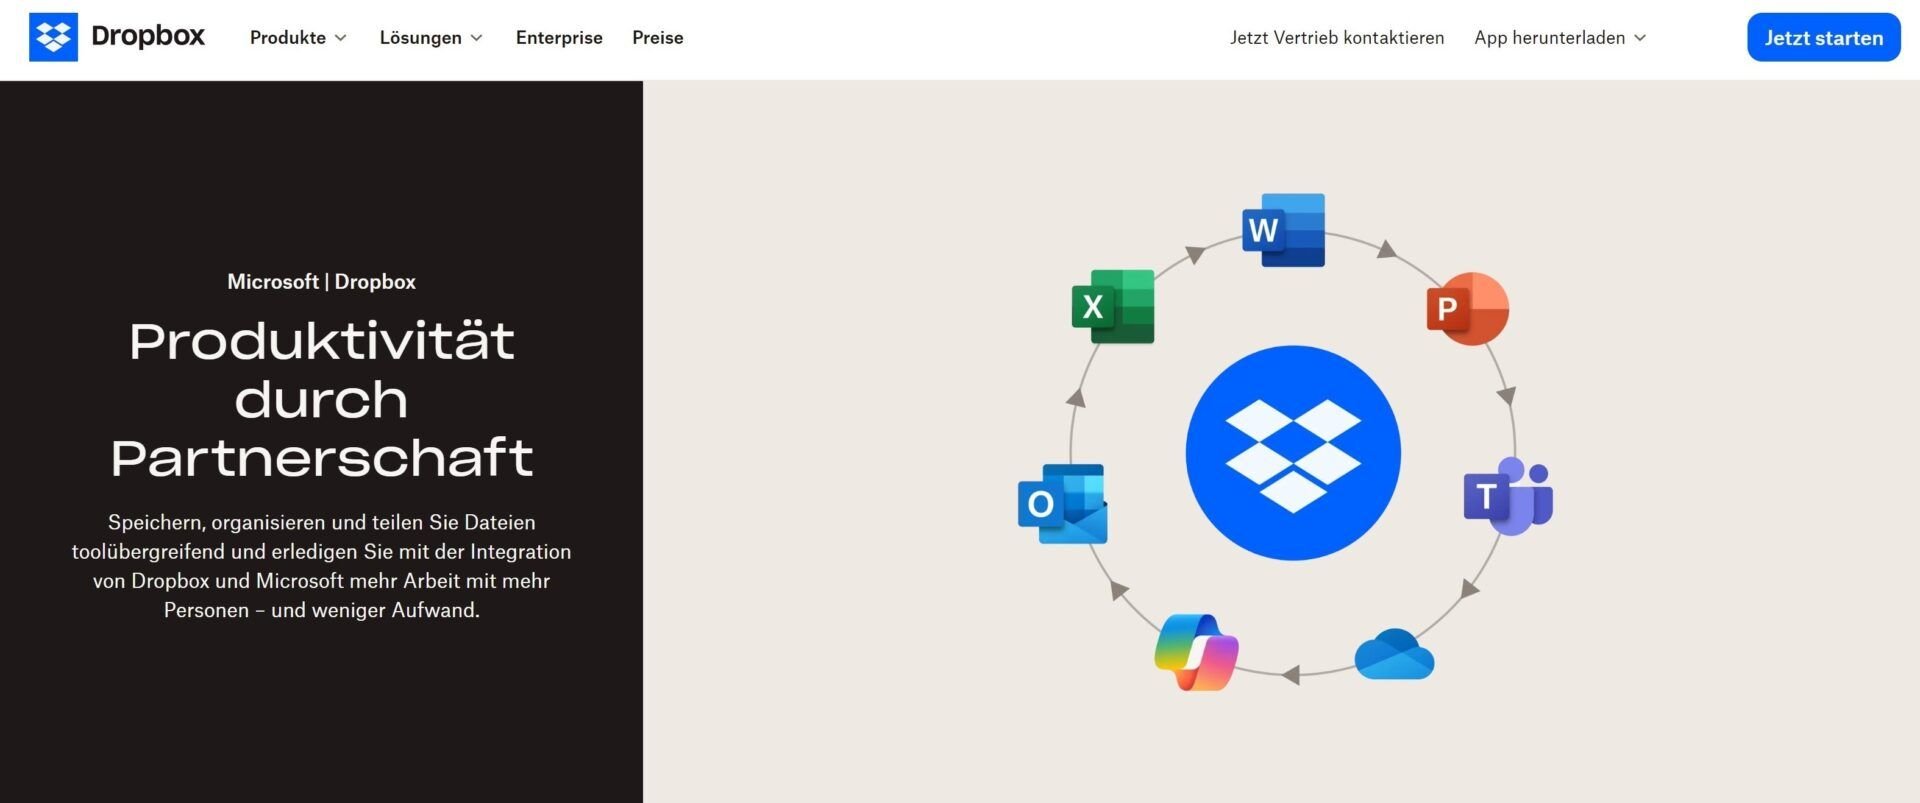Click the Dropbox wordmark in the header
1920x803 pixels.
click(148, 36)
